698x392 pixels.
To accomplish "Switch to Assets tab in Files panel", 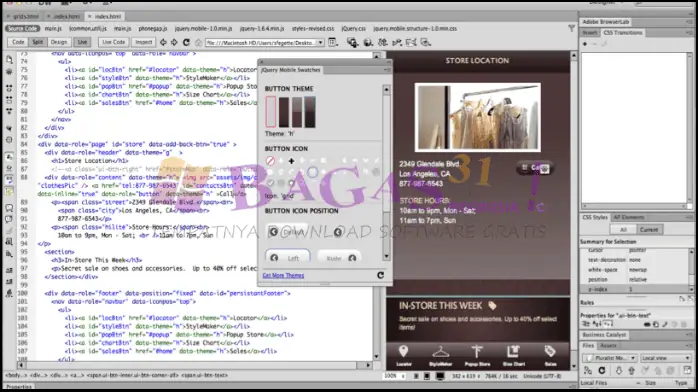I will click(x=609, y=345).
